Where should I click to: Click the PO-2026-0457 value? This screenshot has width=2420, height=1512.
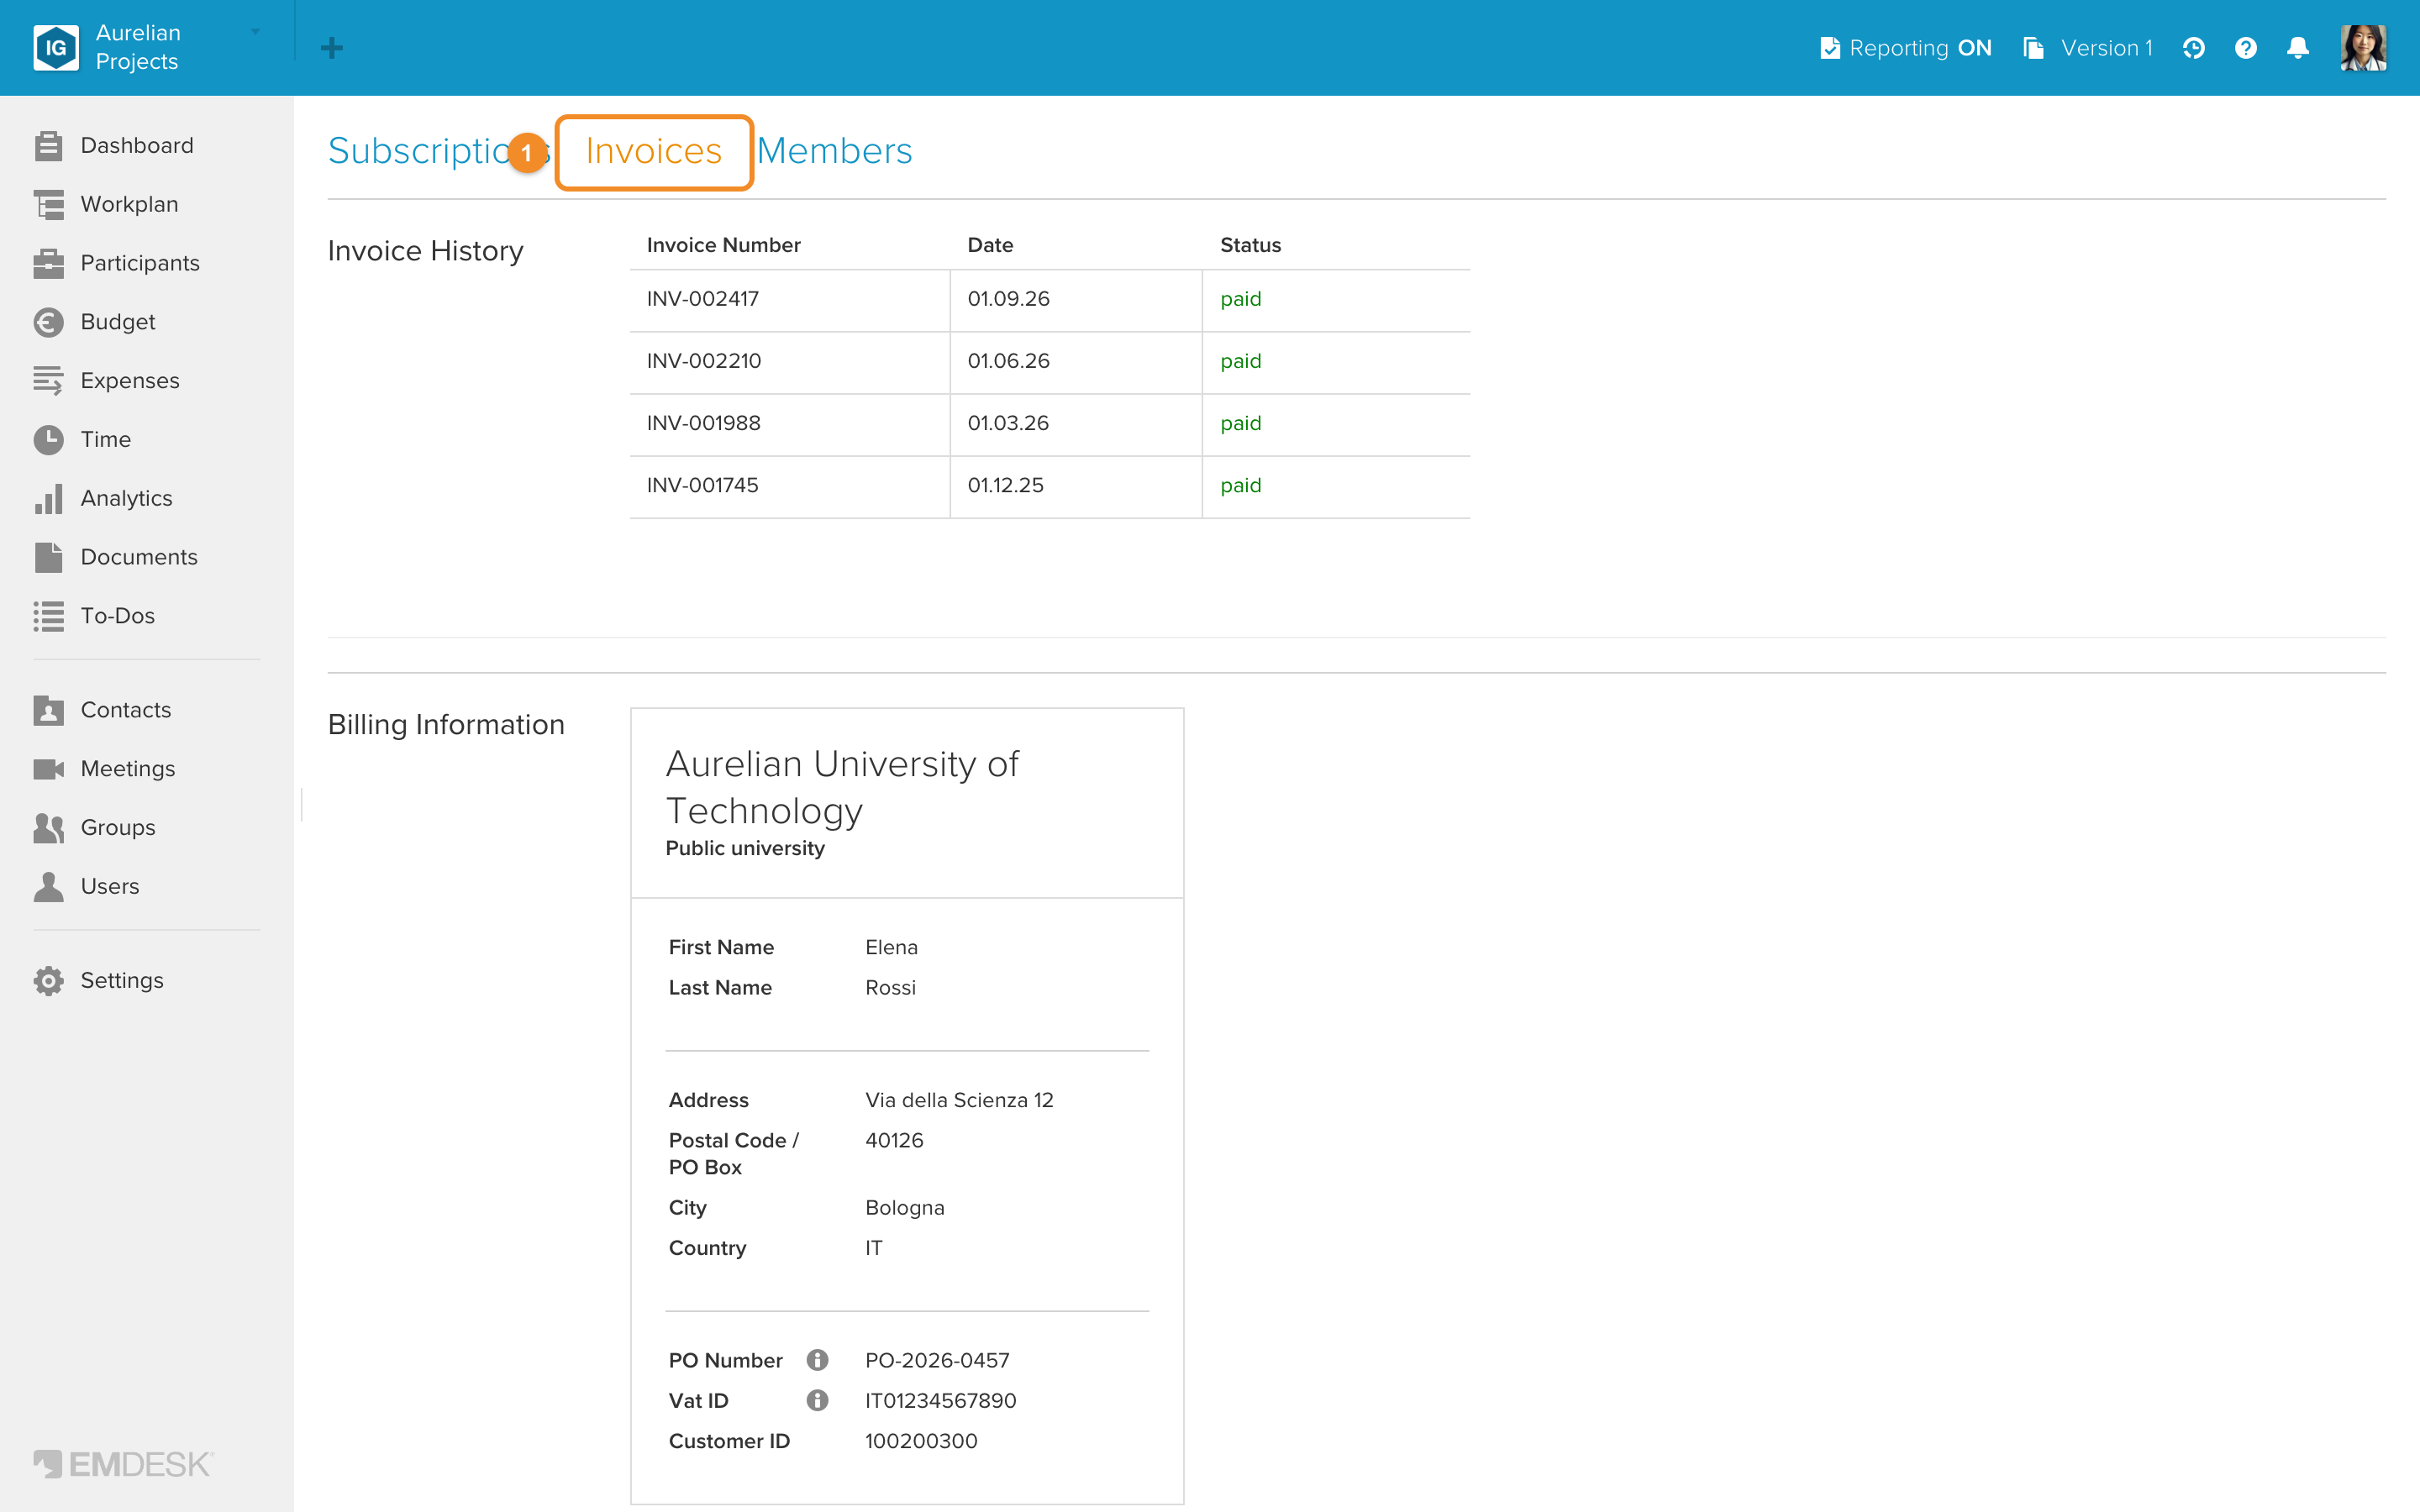pos(937,1360)
